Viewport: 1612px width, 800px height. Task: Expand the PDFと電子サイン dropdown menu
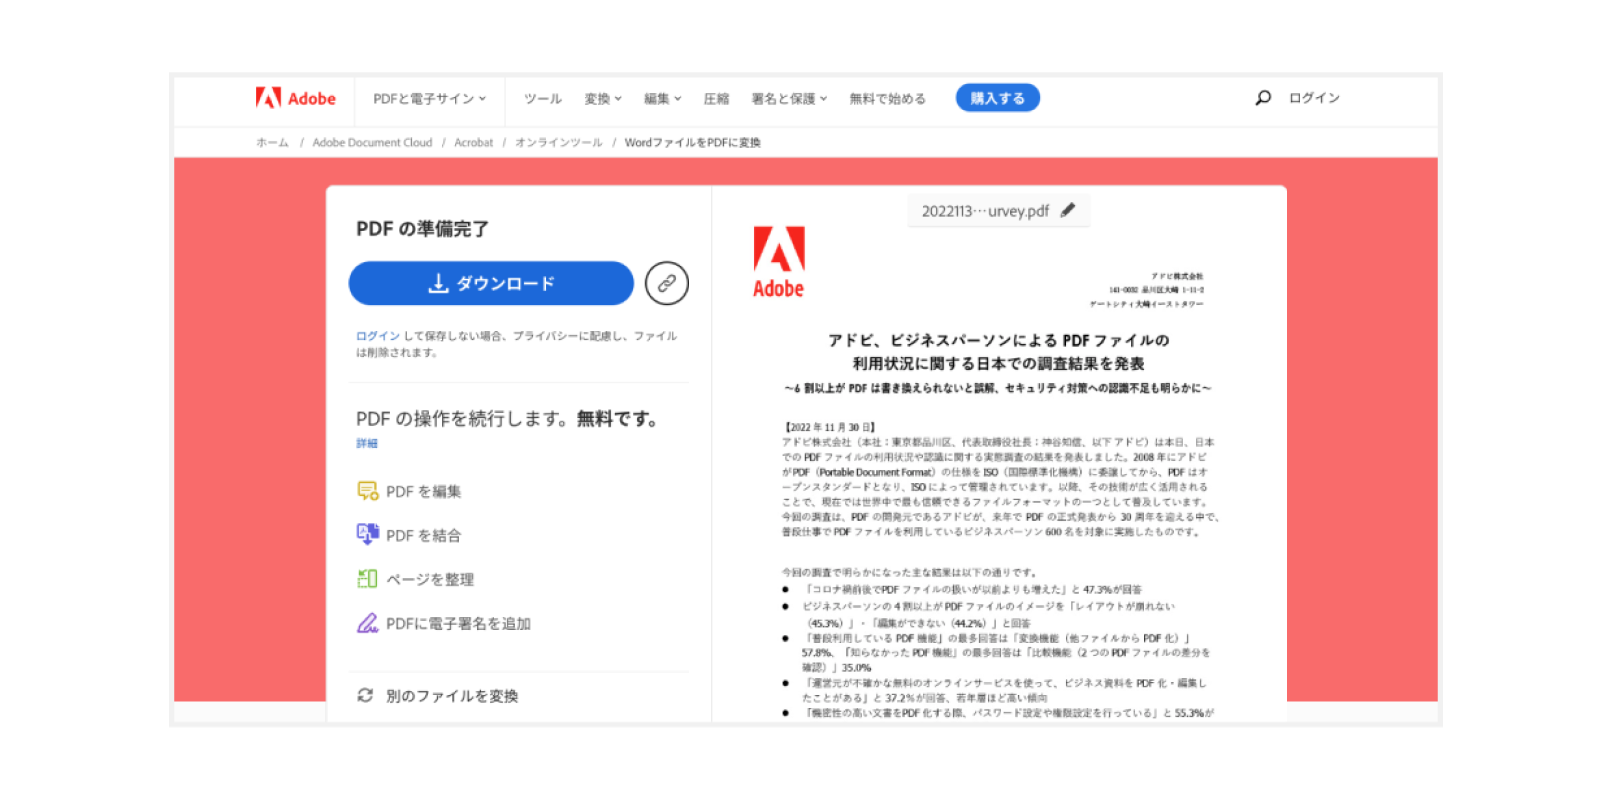[430, 98]
